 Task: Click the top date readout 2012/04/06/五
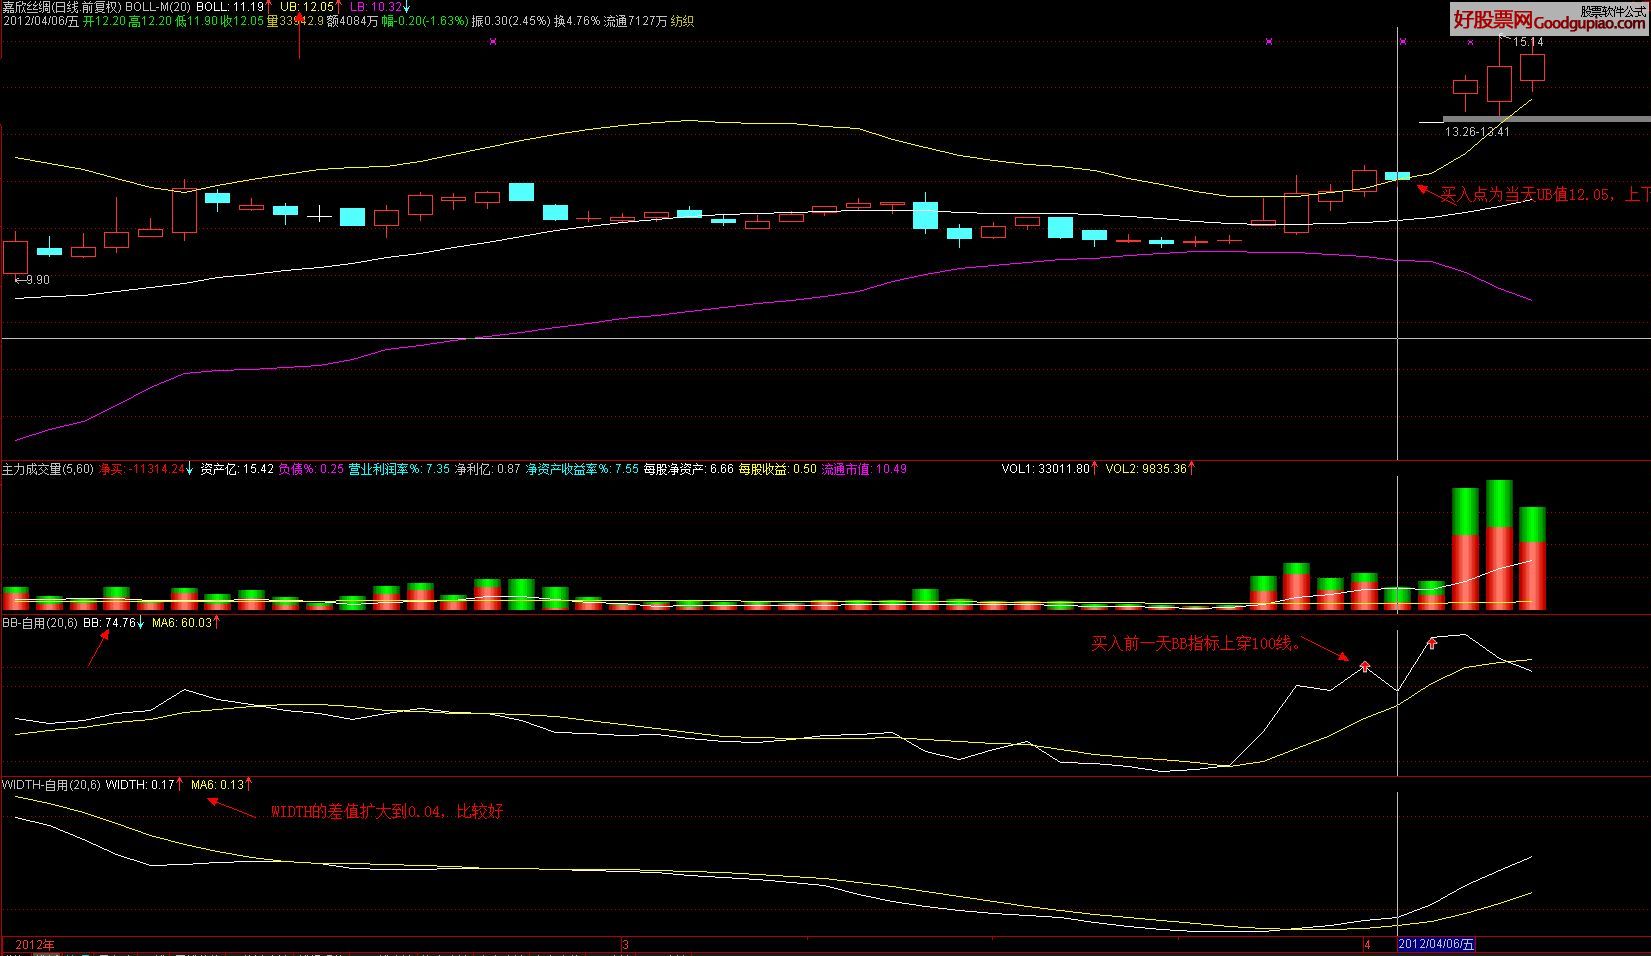[40, 21]
